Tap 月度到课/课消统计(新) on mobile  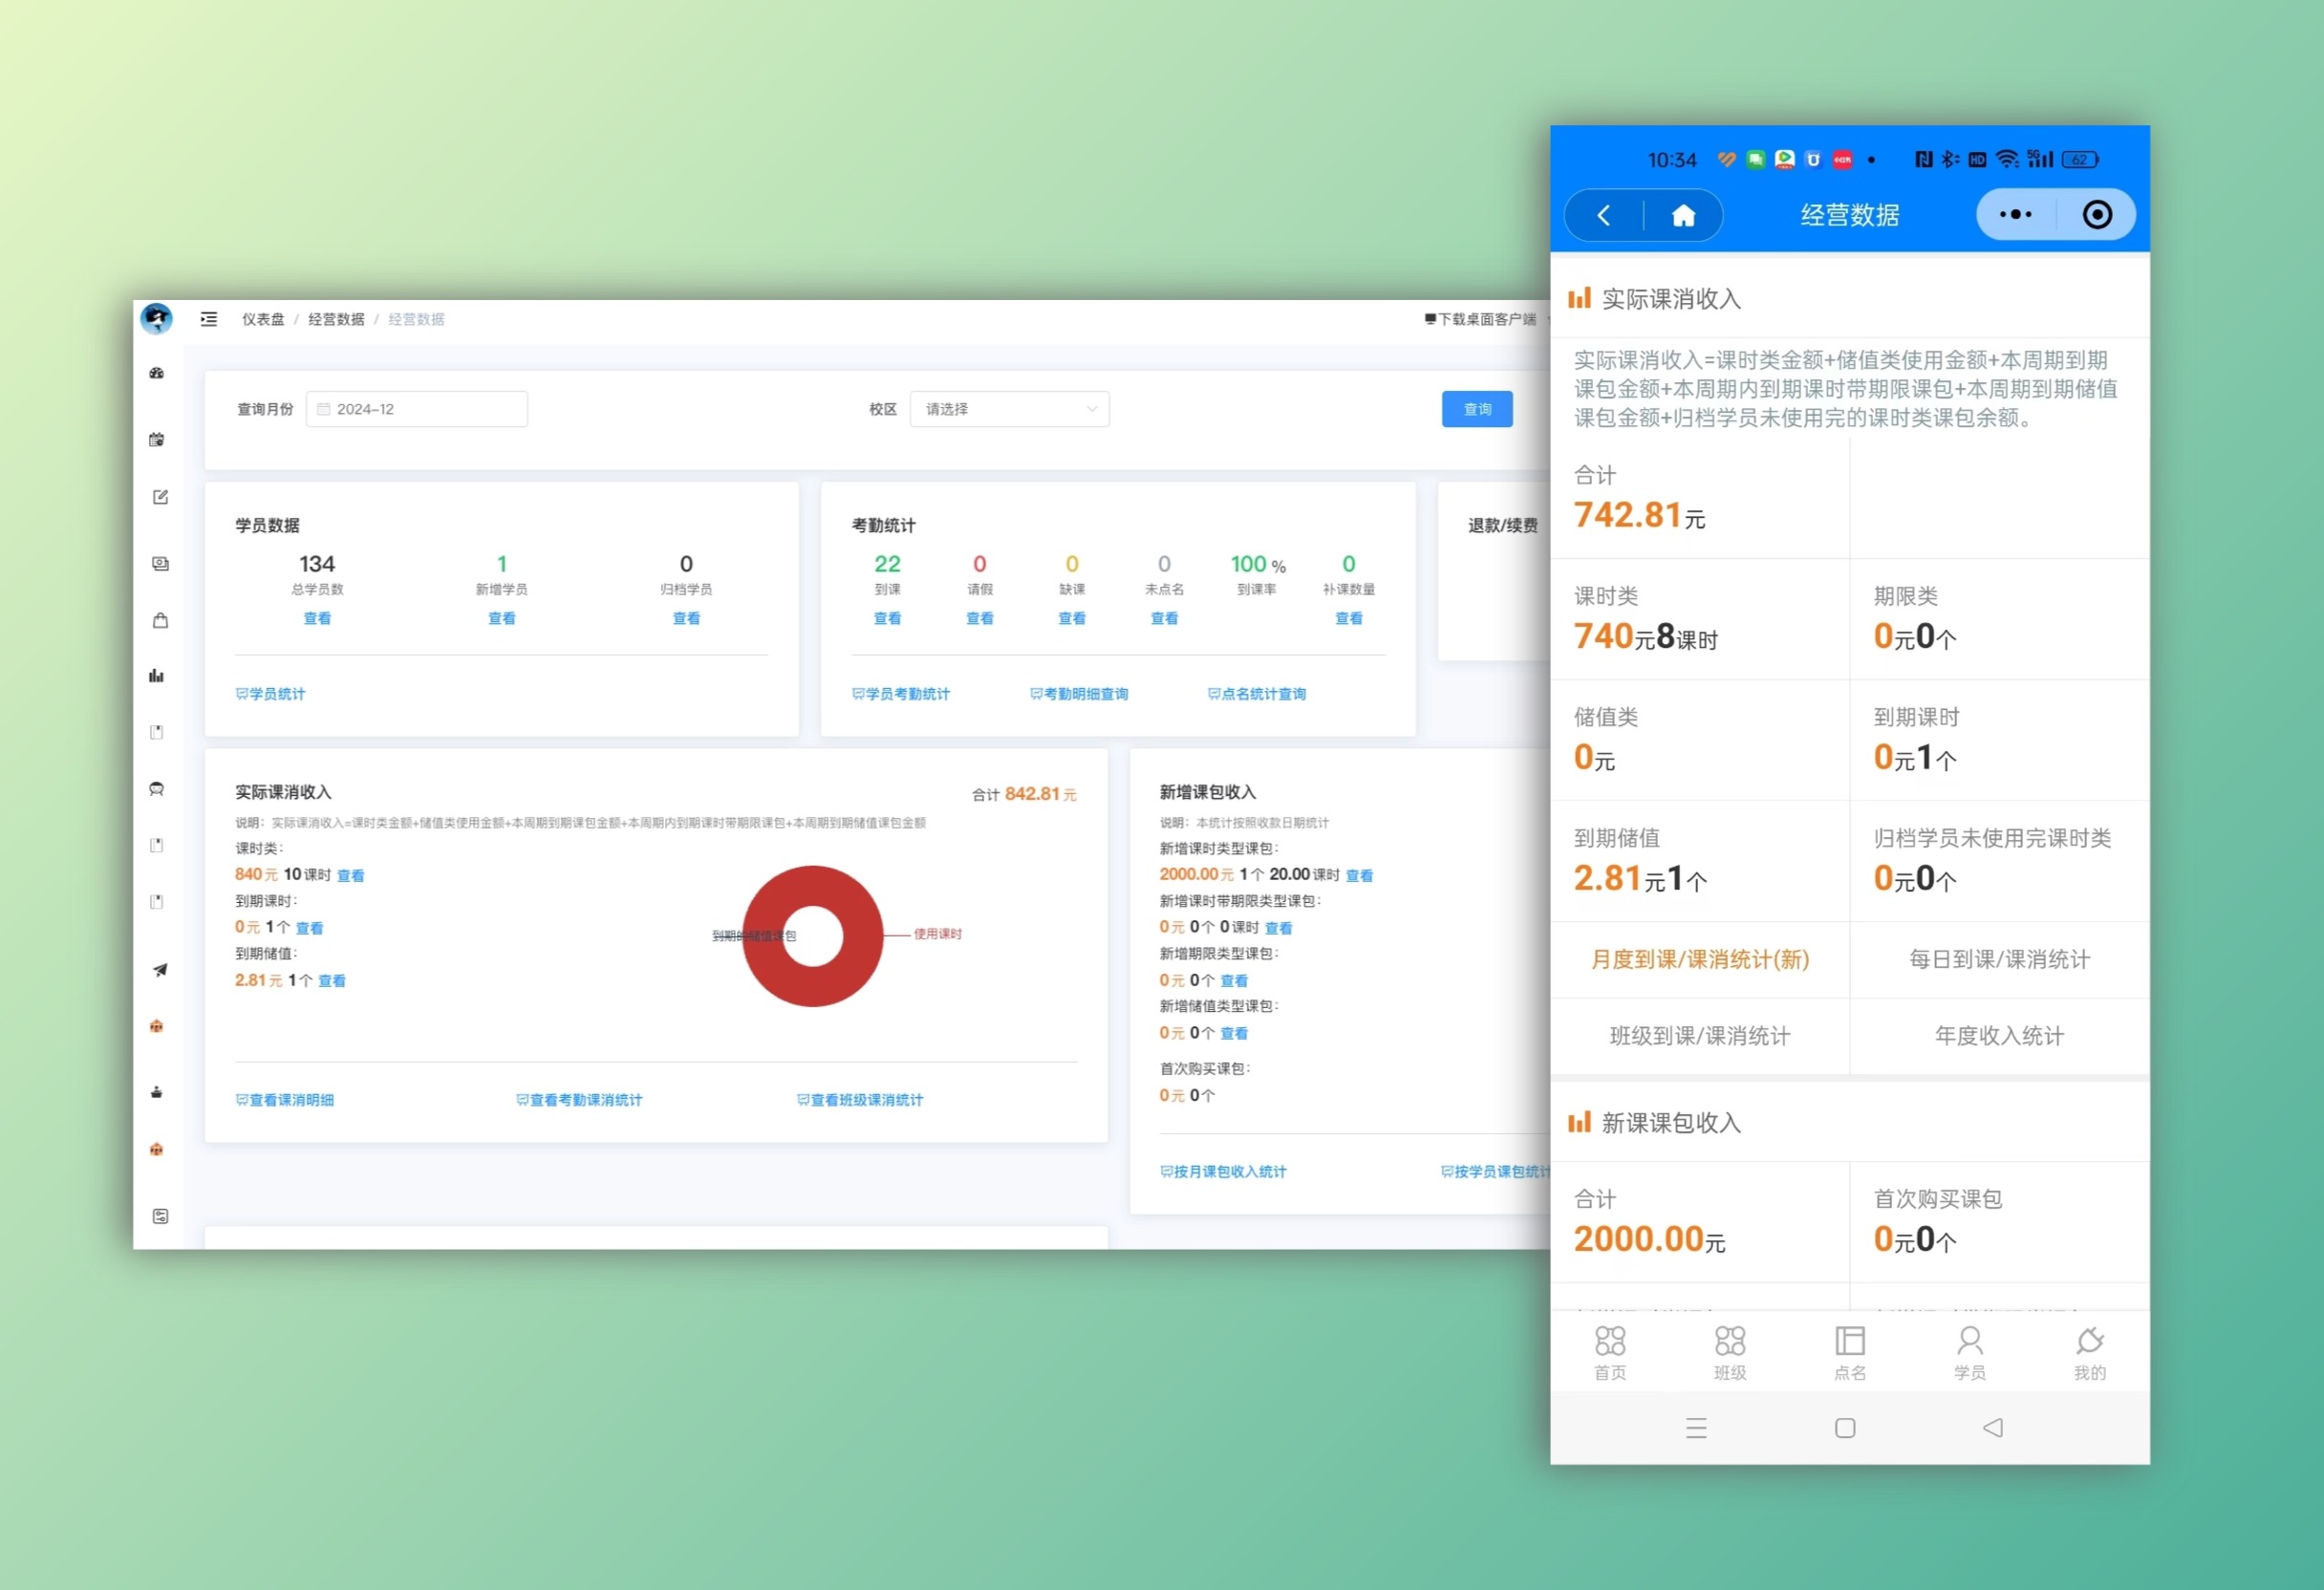click(1700, 960)
